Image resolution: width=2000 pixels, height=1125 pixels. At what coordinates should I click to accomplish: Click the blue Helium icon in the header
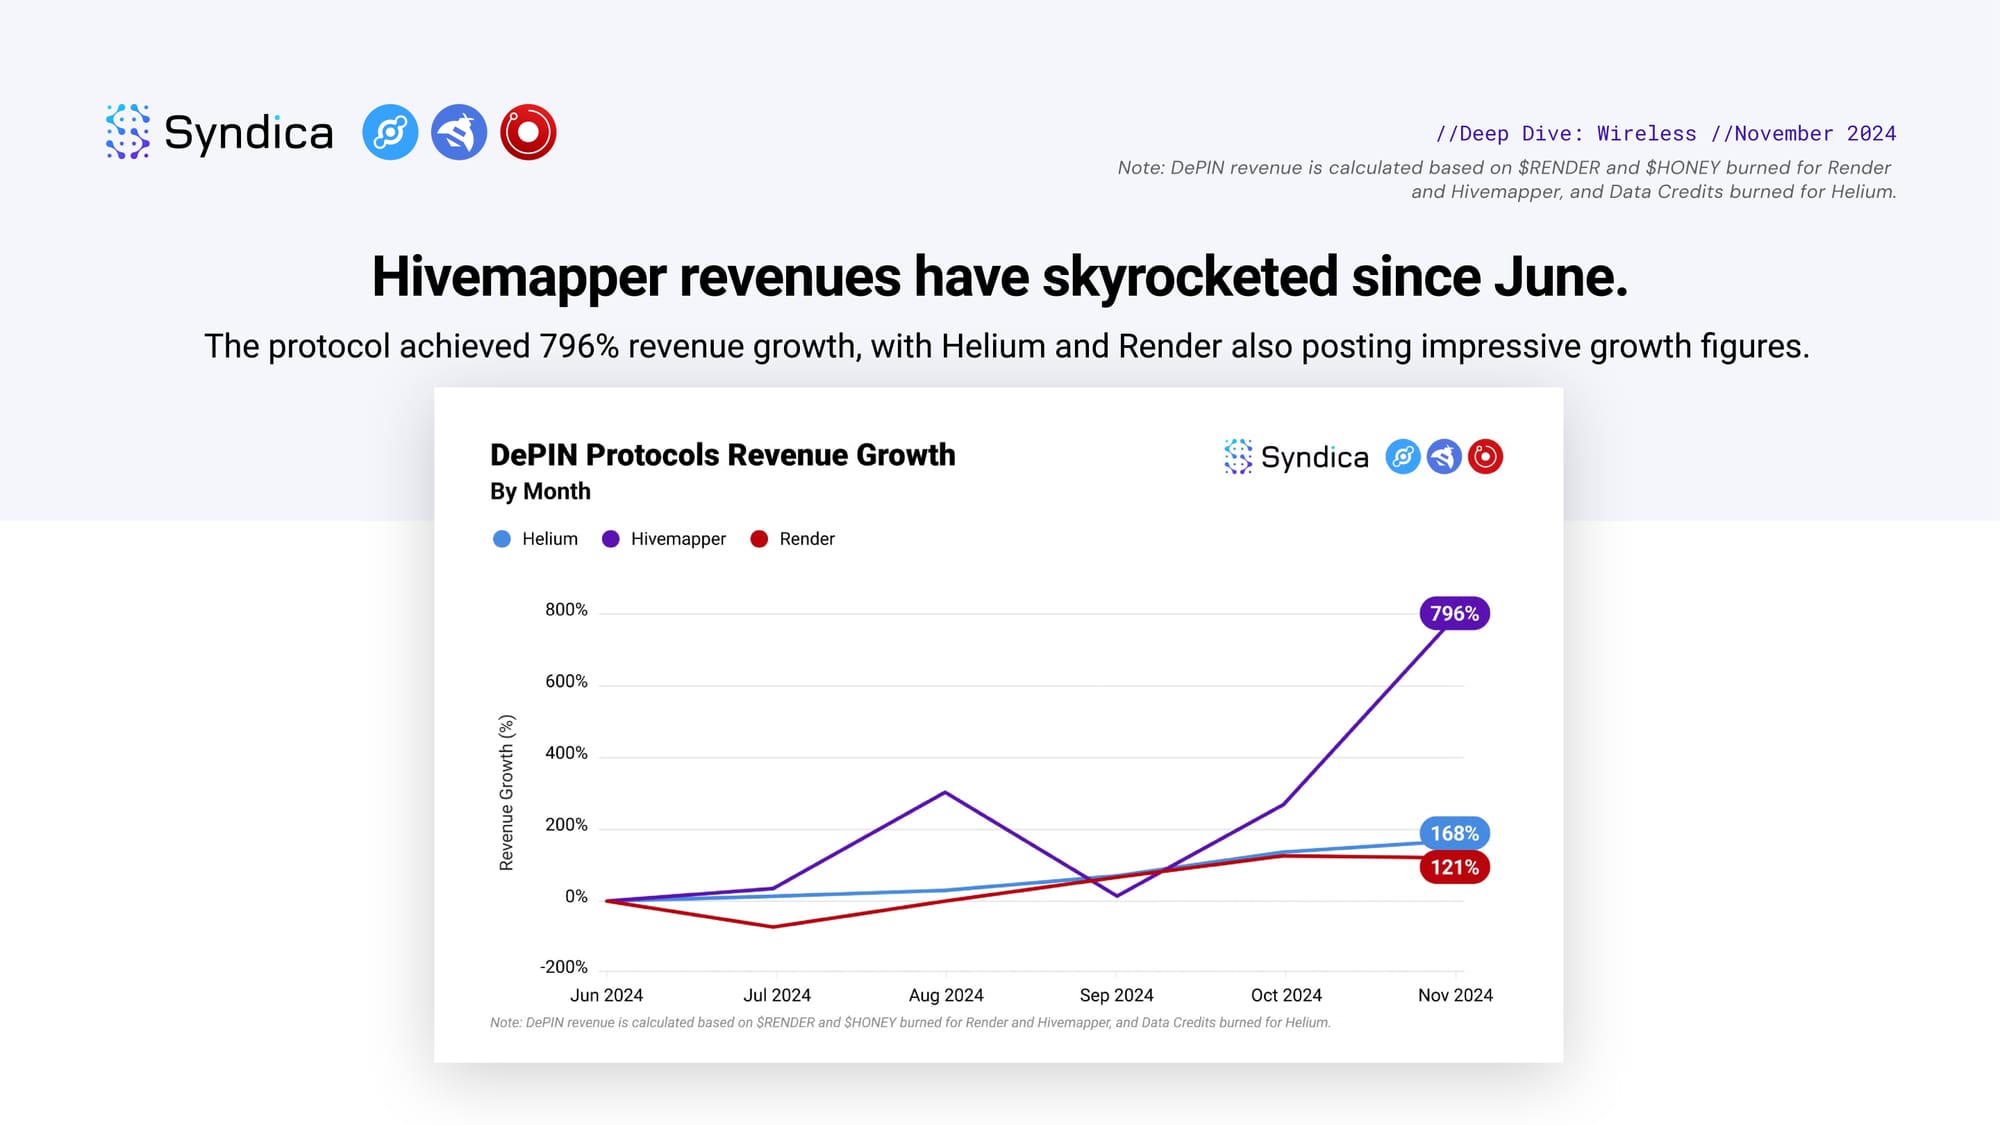tap(390, 132)
